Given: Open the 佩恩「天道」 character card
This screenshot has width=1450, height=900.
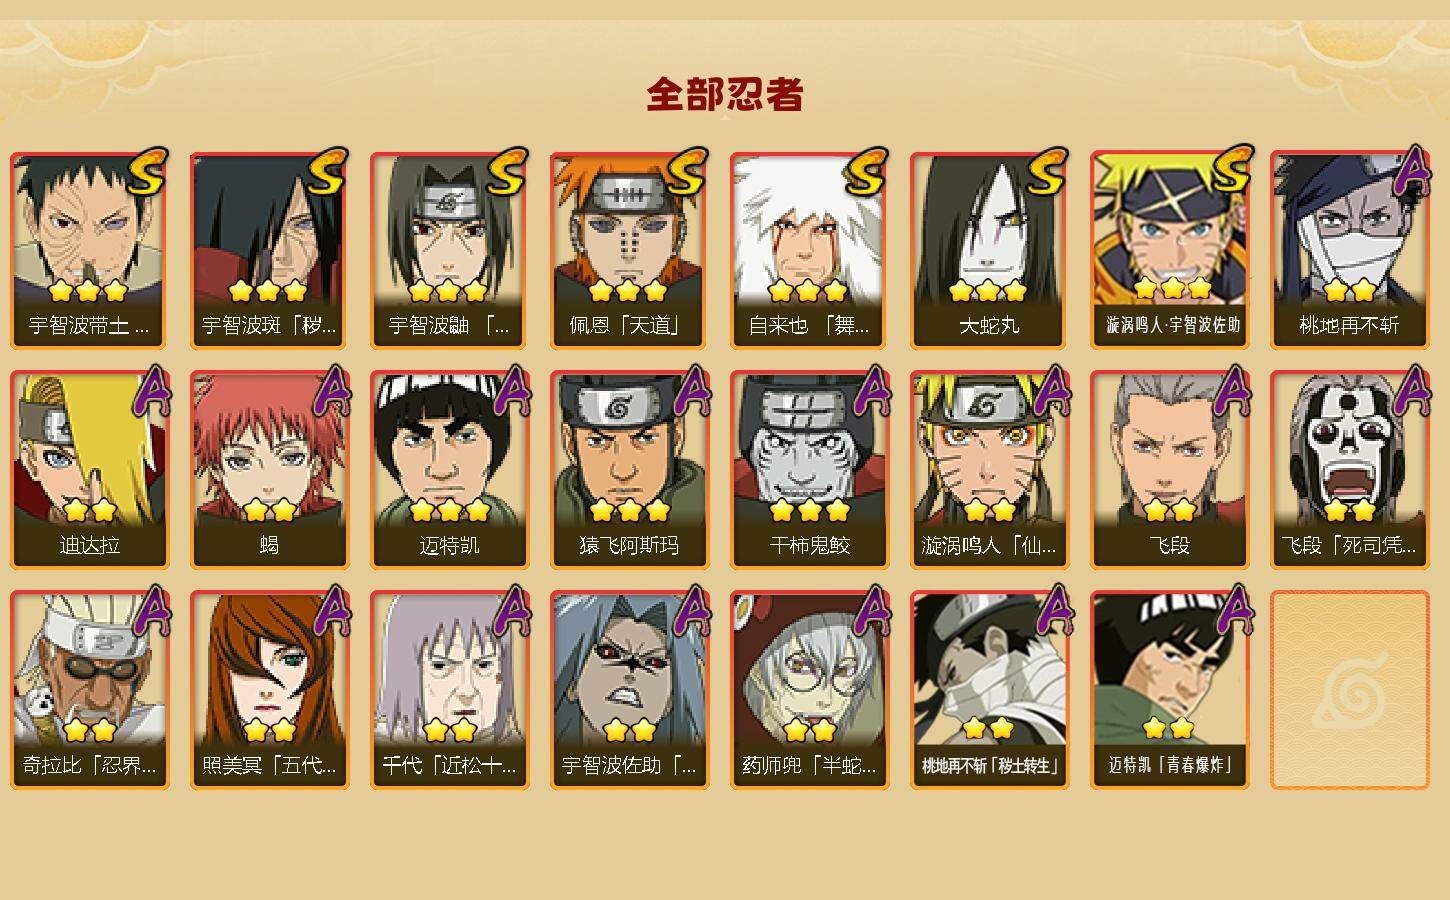Looking at the screenshot, I should [x=629, y=250].
